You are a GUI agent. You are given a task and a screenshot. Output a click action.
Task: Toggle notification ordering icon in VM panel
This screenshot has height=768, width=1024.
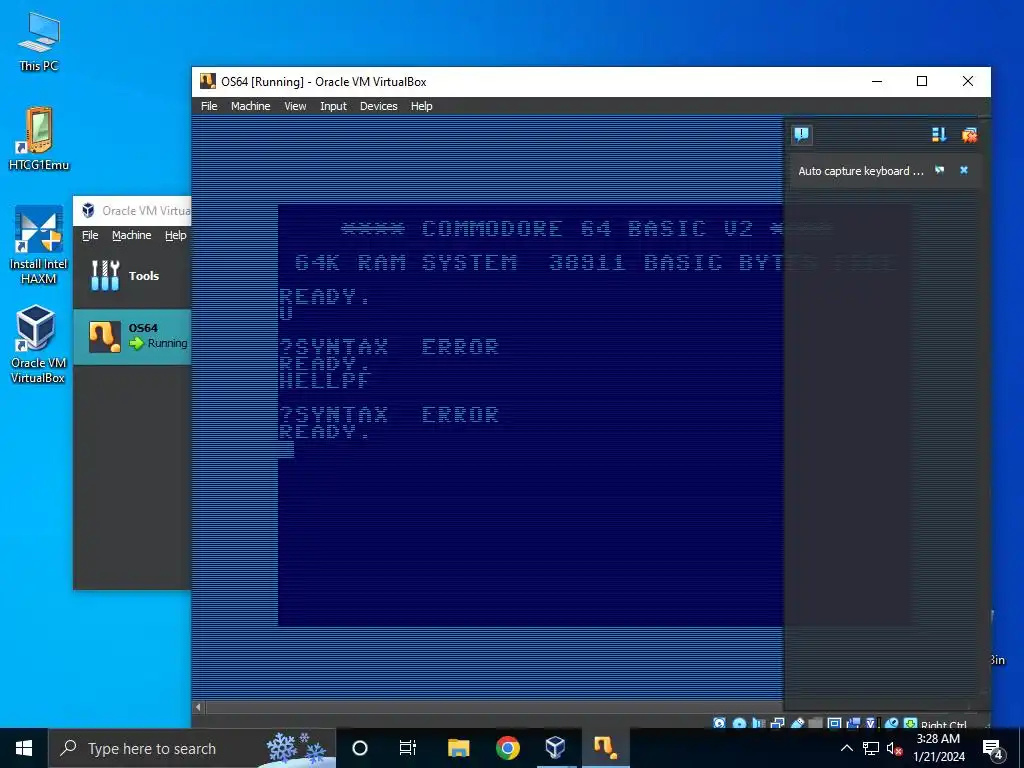pyautogui.click(x=938, y=135)
